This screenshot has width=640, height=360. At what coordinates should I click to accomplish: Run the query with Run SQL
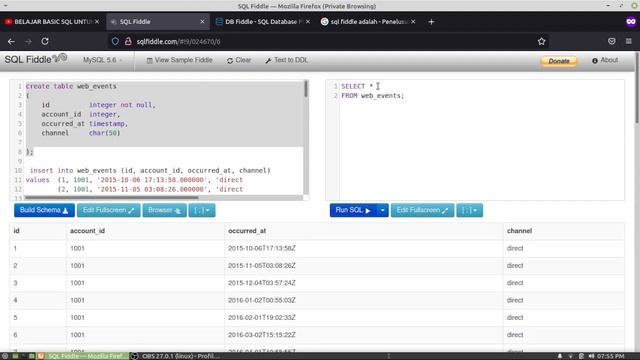coord(353,210)
